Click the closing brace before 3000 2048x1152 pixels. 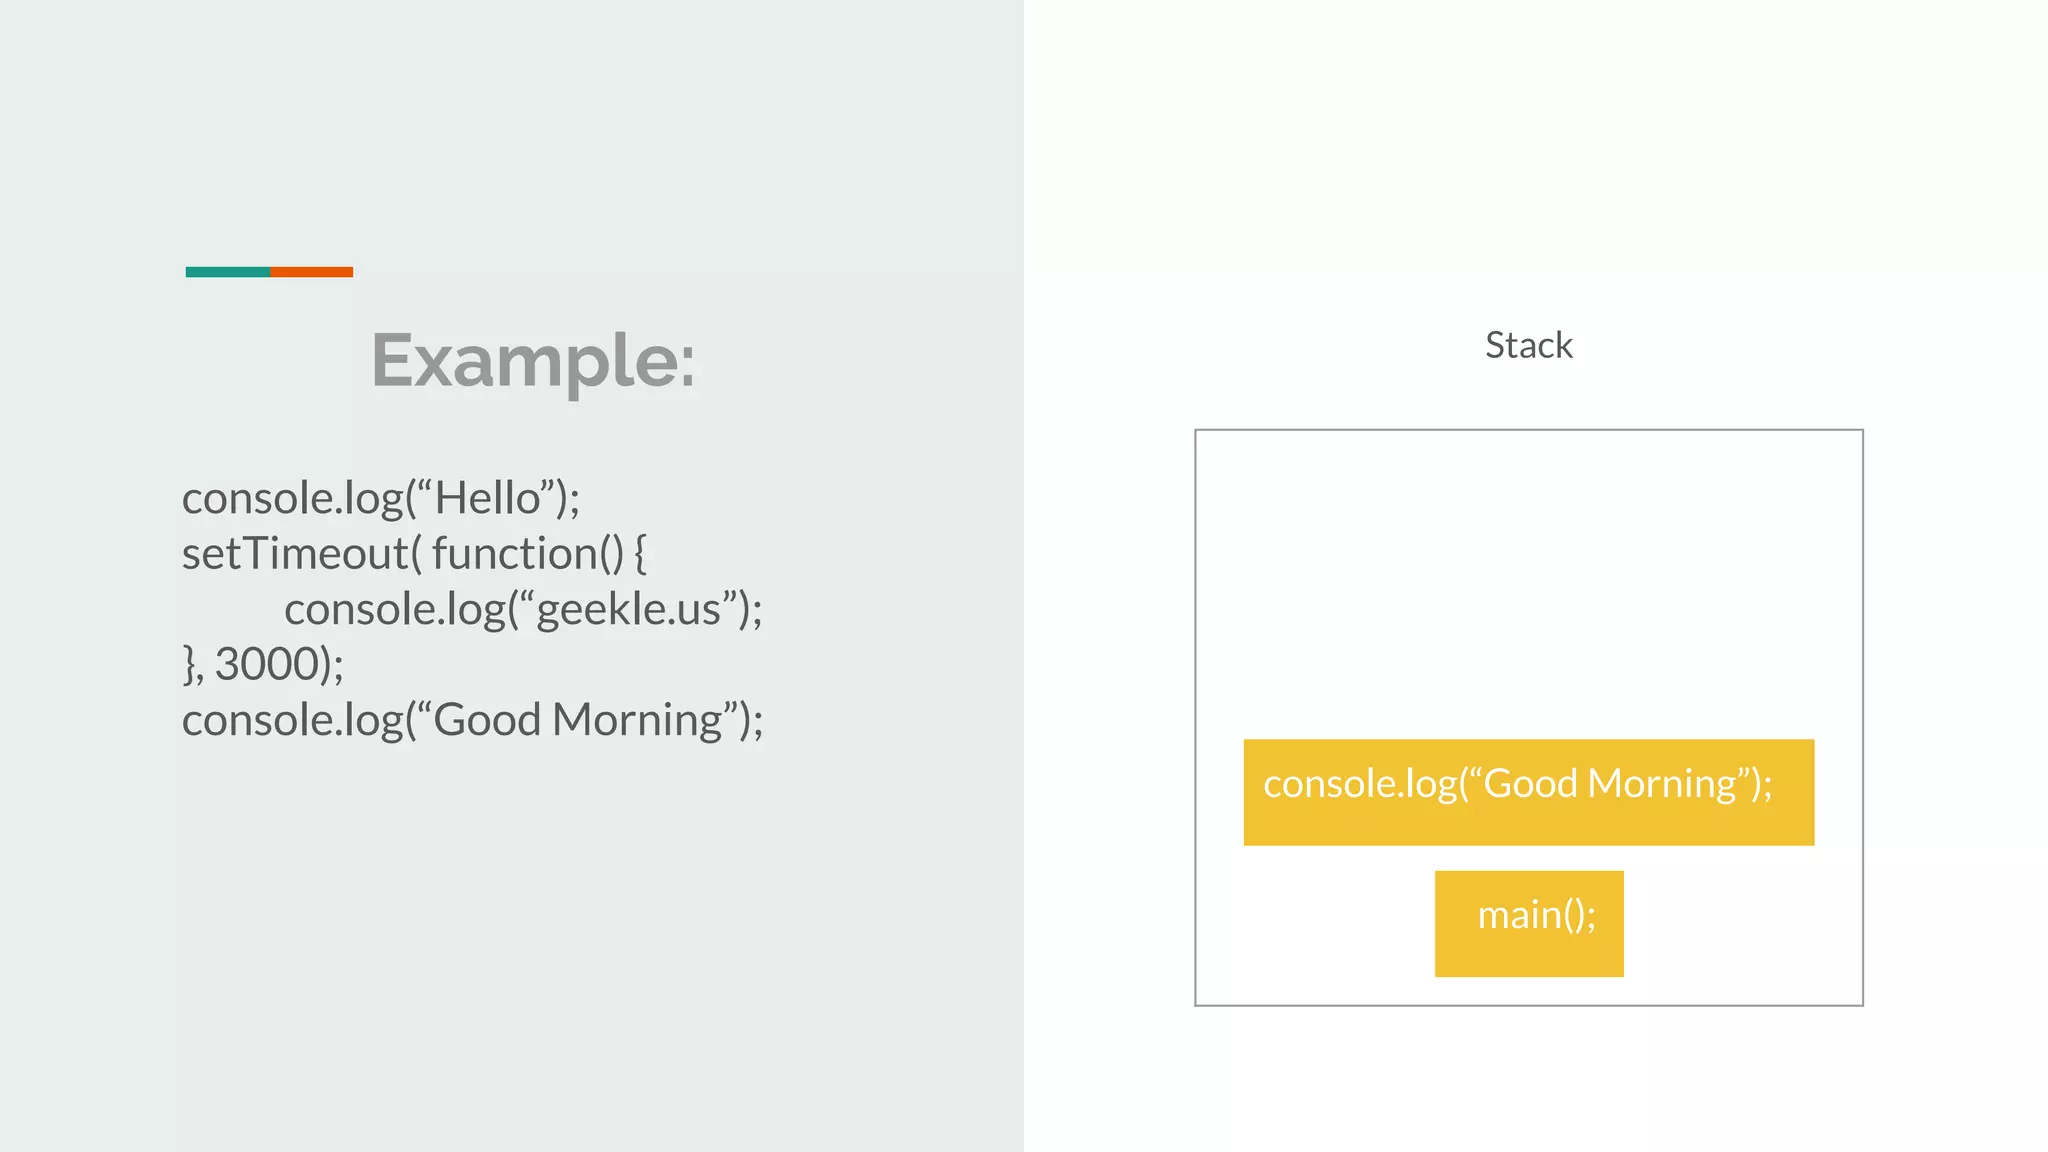point(188,664)
